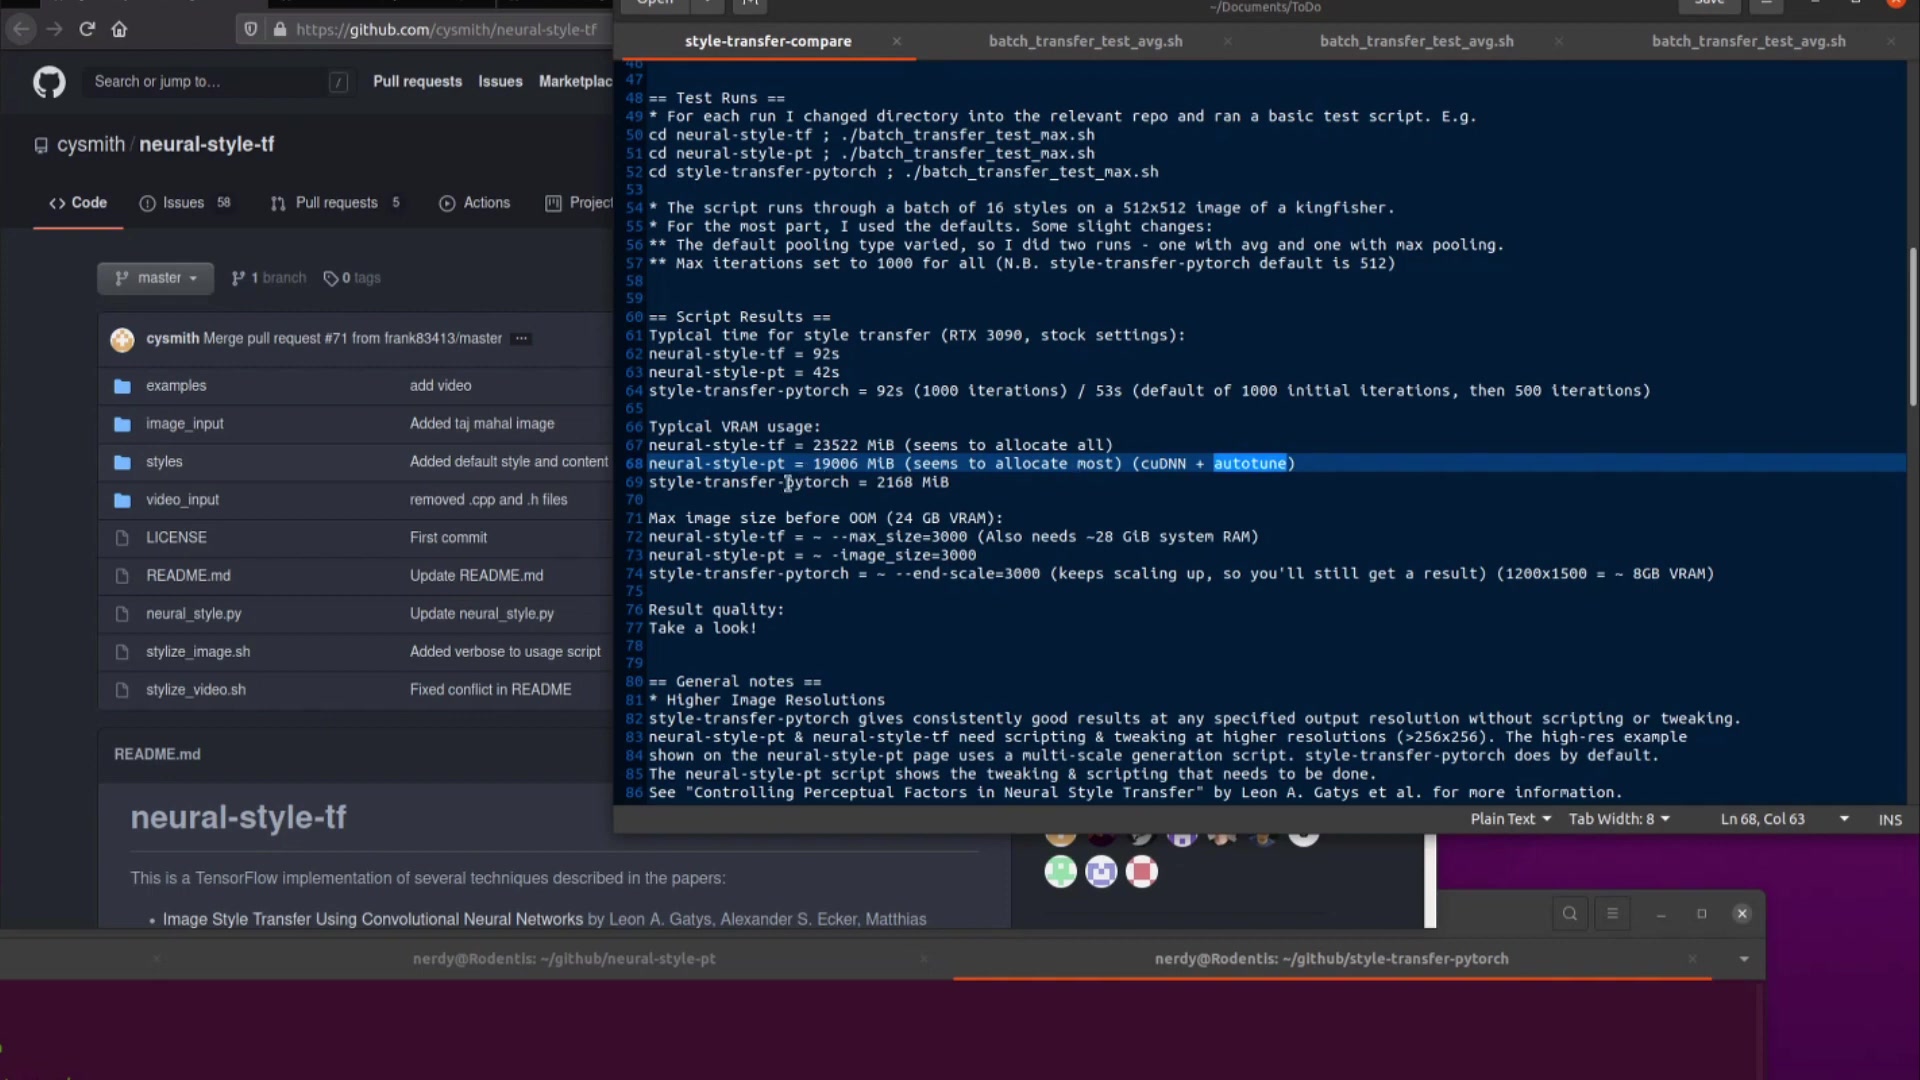
Task: Click the LICENSE file icon
Action: pyautogui.click(x=122, y=538)
